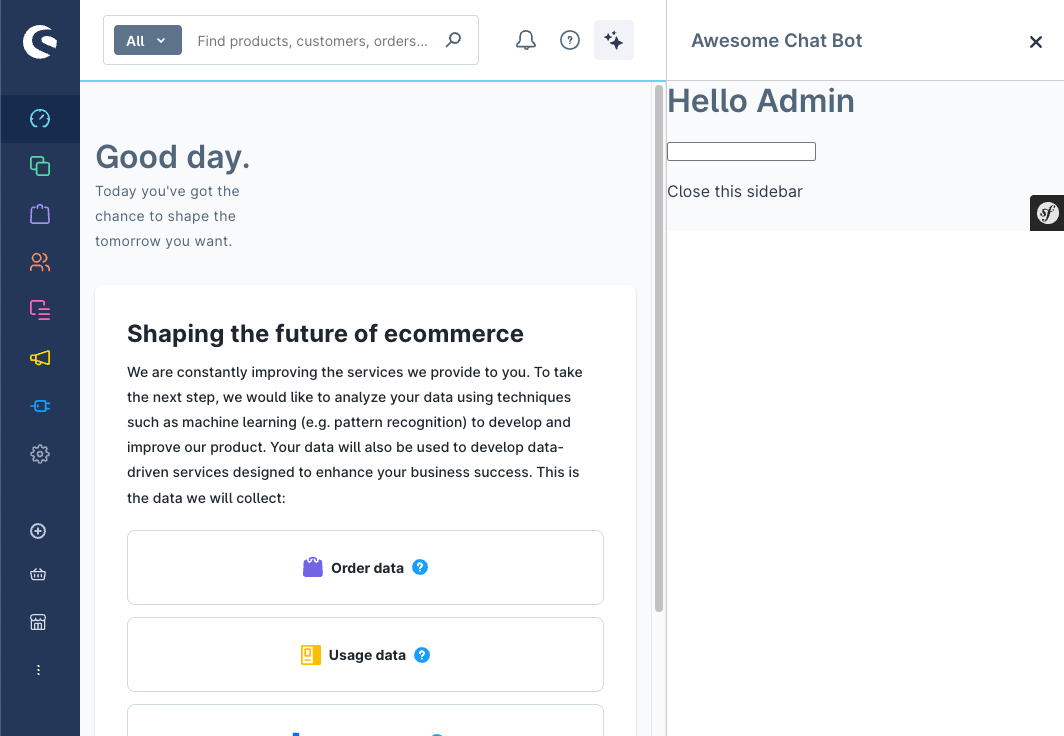Image resolution: width=1064 pixels, height=736 pixels.
Task: Click the "Close this sidebar" text
Action: (x=735, y=191)
